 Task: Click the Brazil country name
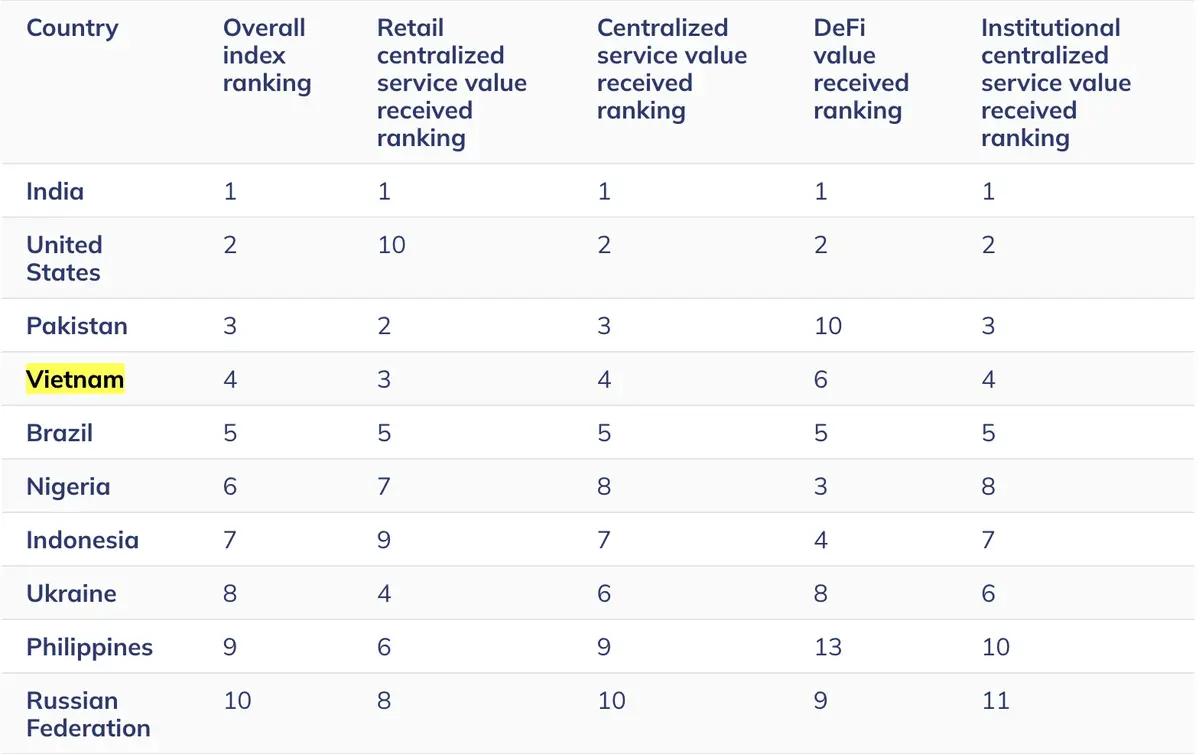point(60,433)
